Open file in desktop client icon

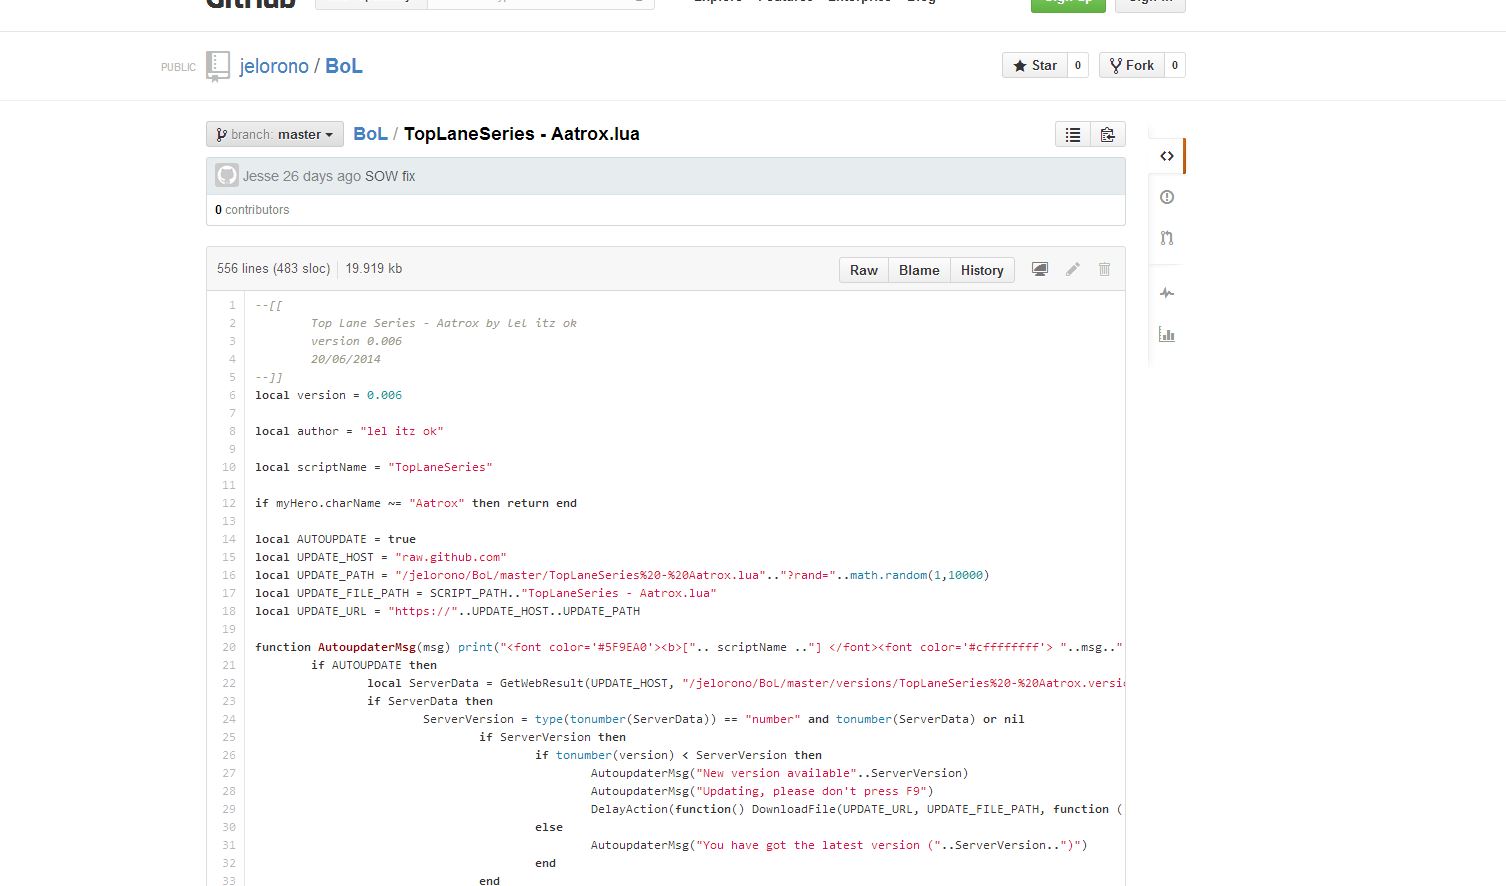1040,269
